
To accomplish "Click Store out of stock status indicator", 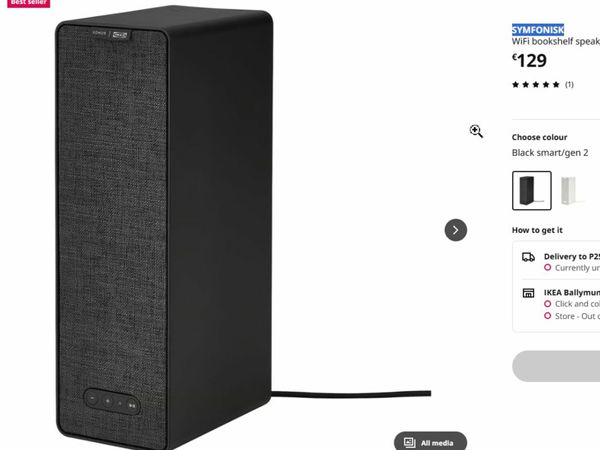I will [547, 316].
